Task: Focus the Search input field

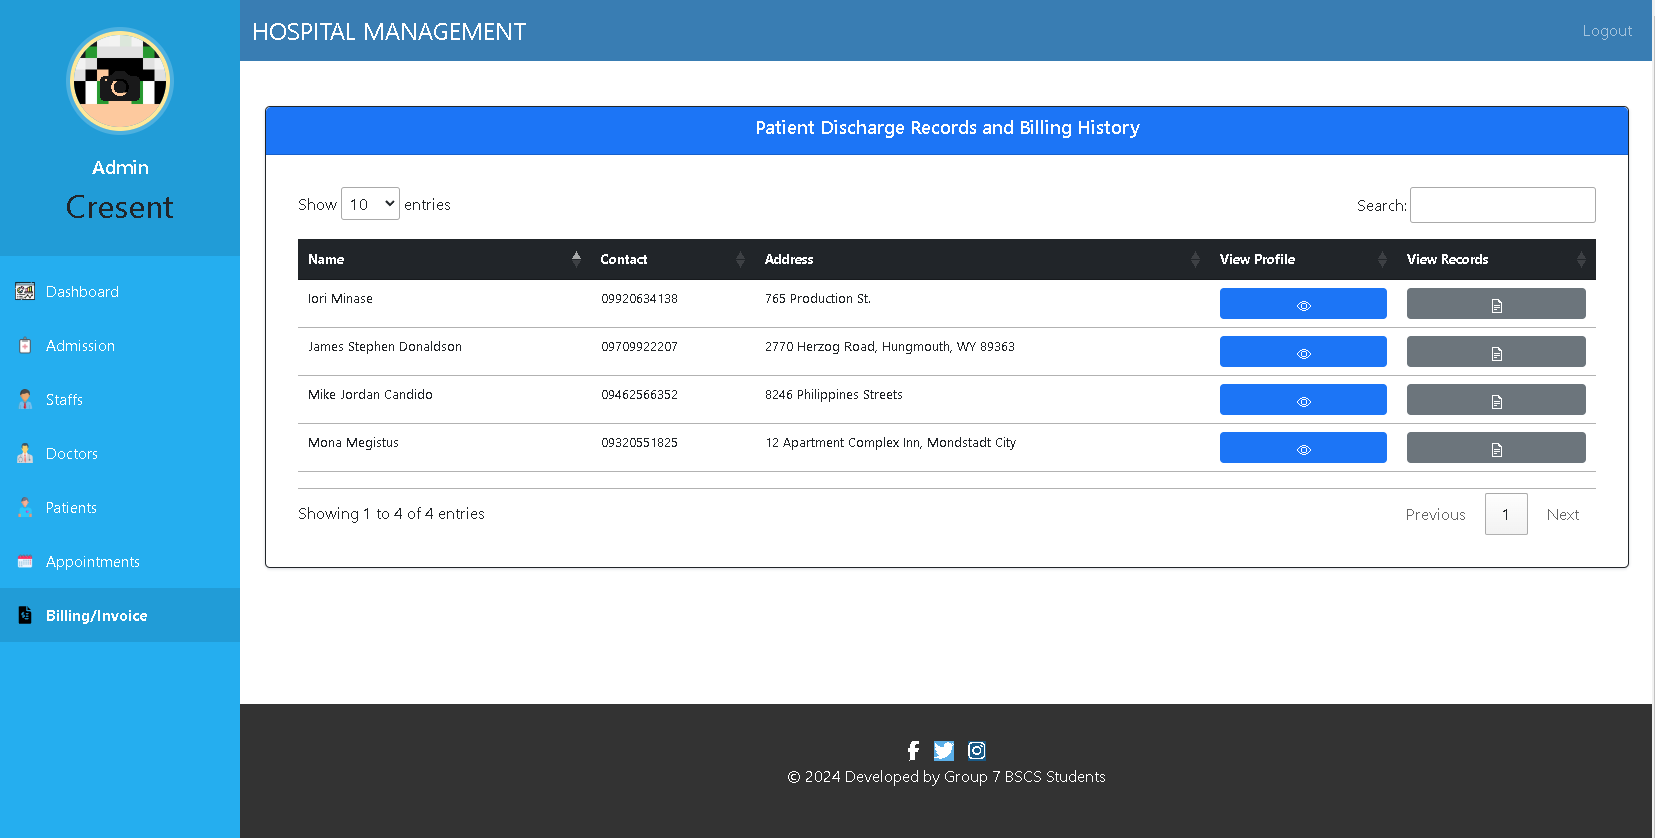Action: (1502, 205)
